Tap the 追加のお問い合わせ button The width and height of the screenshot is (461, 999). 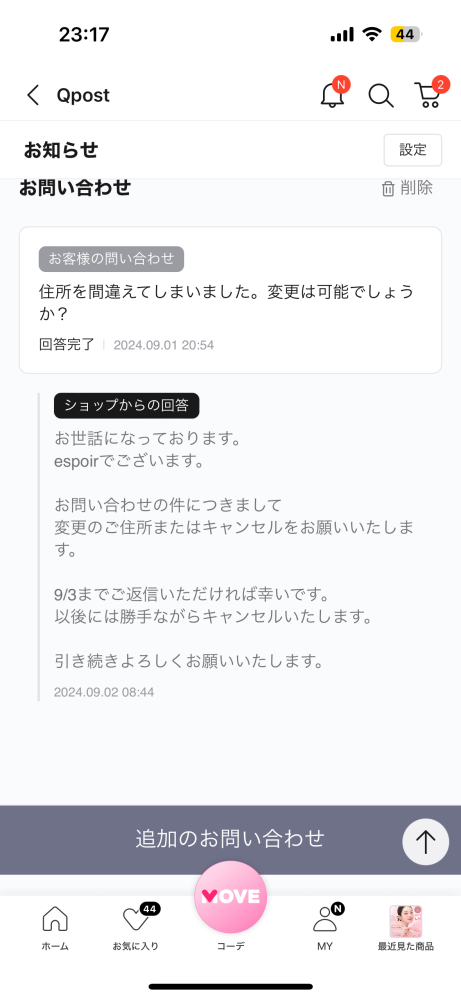(x=230, y=838)
